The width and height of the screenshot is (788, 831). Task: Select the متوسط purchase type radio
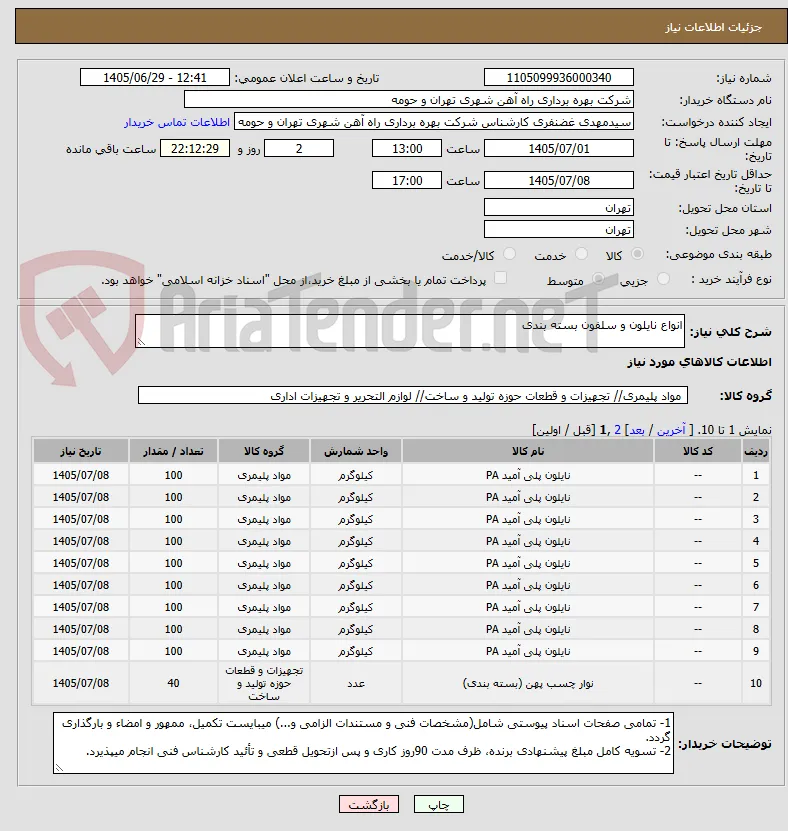coord(598,278)
